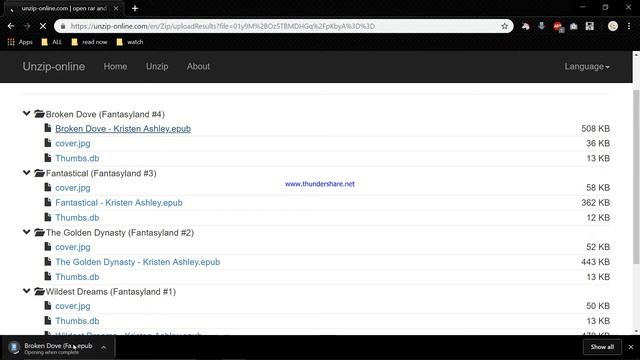Go to the About nav item

tap(198, 66)
